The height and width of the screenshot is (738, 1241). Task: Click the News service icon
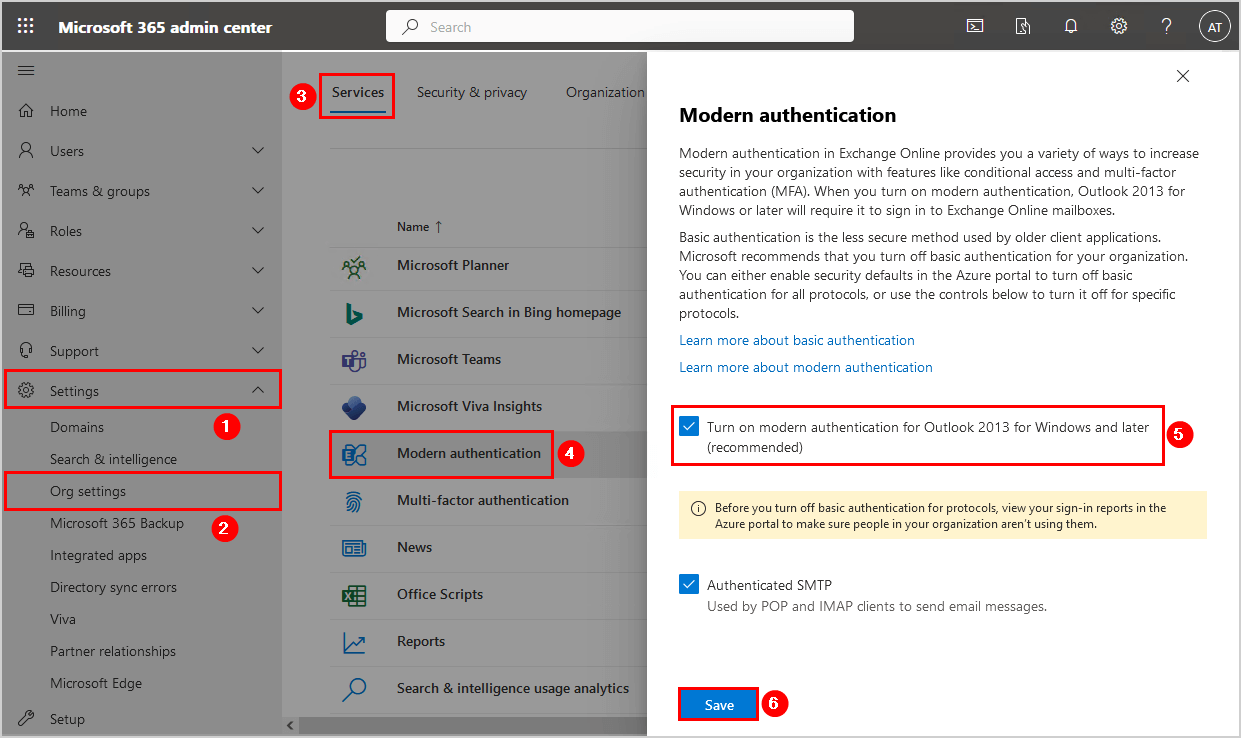coord(354,548)
